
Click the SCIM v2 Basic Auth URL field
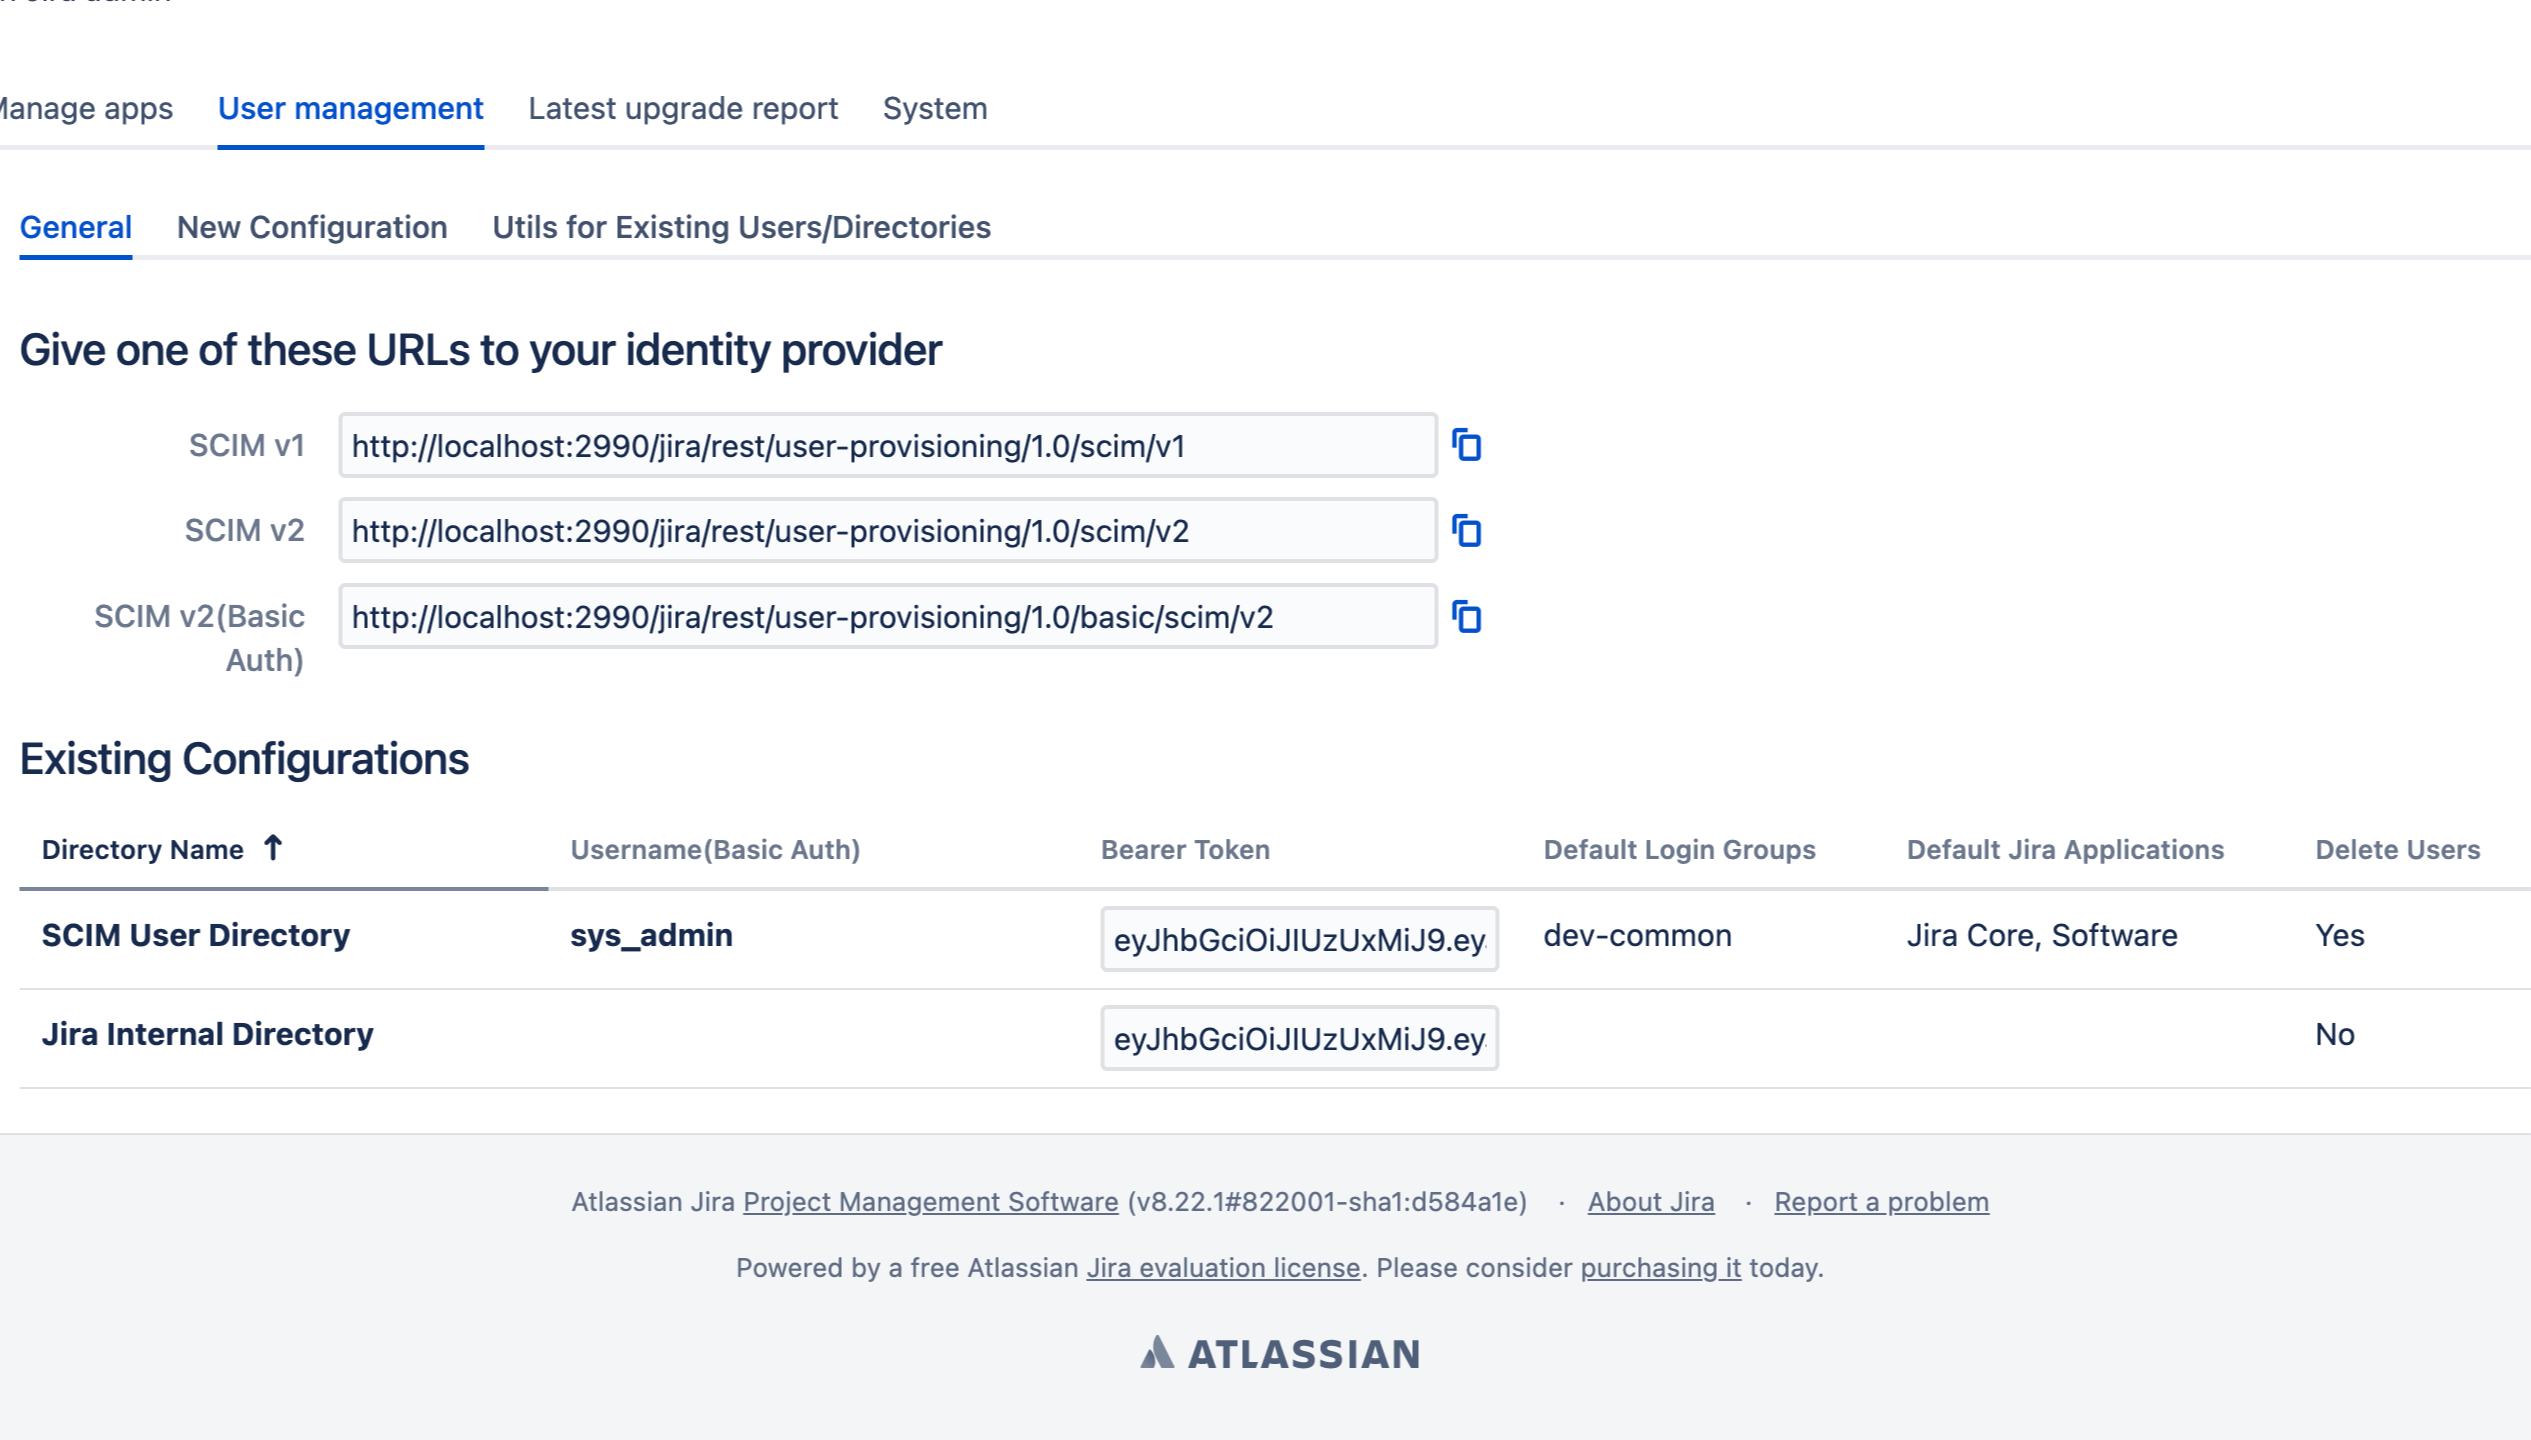coord(887,617)
